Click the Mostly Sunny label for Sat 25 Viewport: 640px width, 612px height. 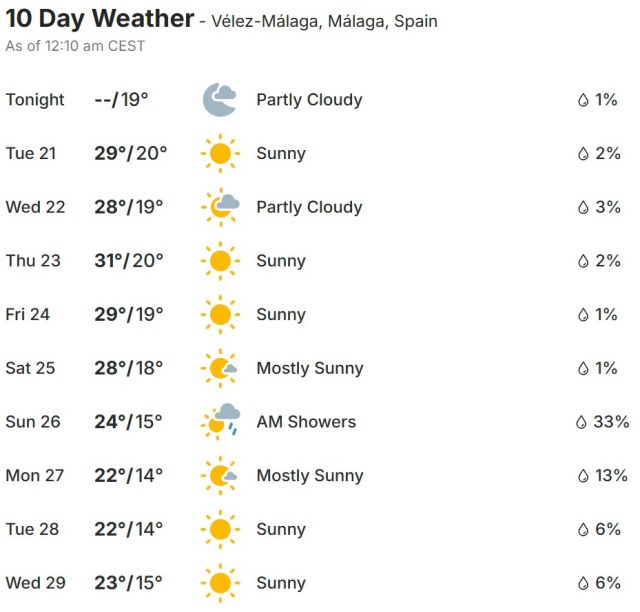pos(309,368)
